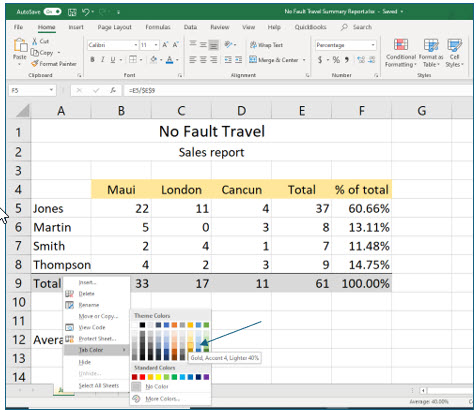Open Format as Table dropdown

click(431, 53)
